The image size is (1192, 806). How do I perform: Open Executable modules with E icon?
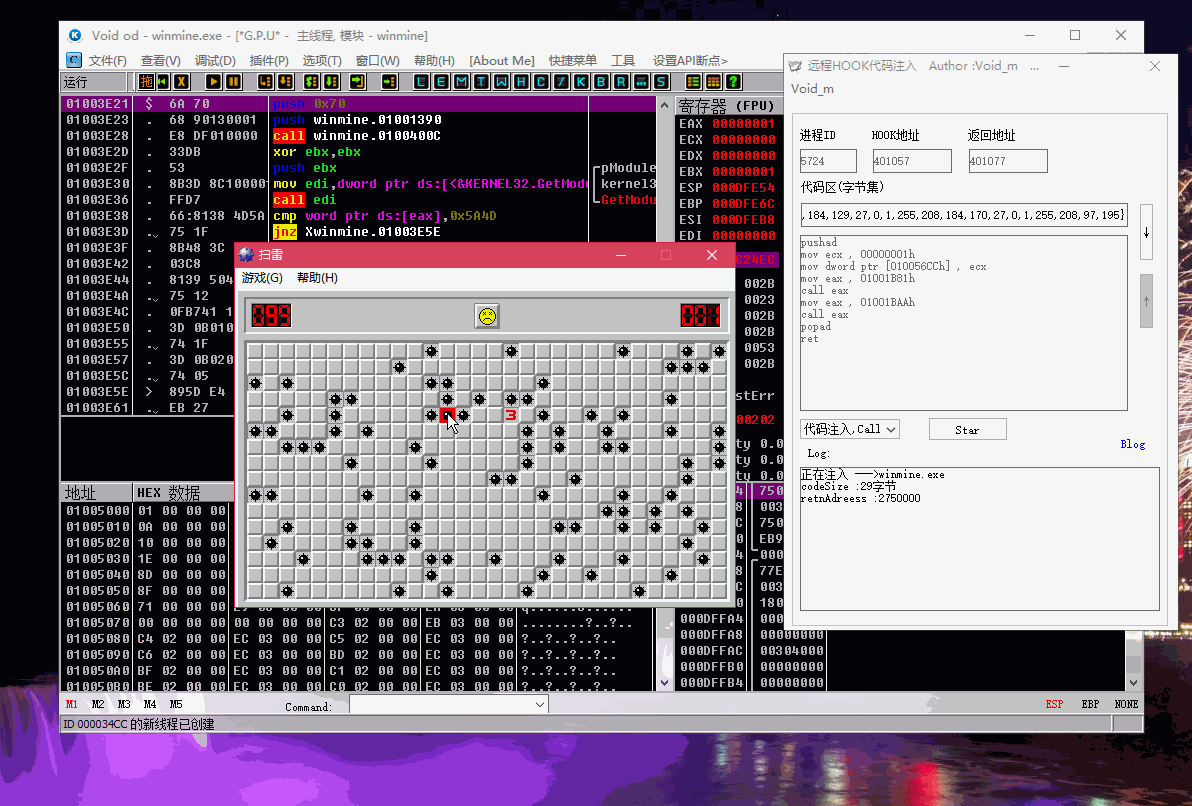[x=442, y=81]
